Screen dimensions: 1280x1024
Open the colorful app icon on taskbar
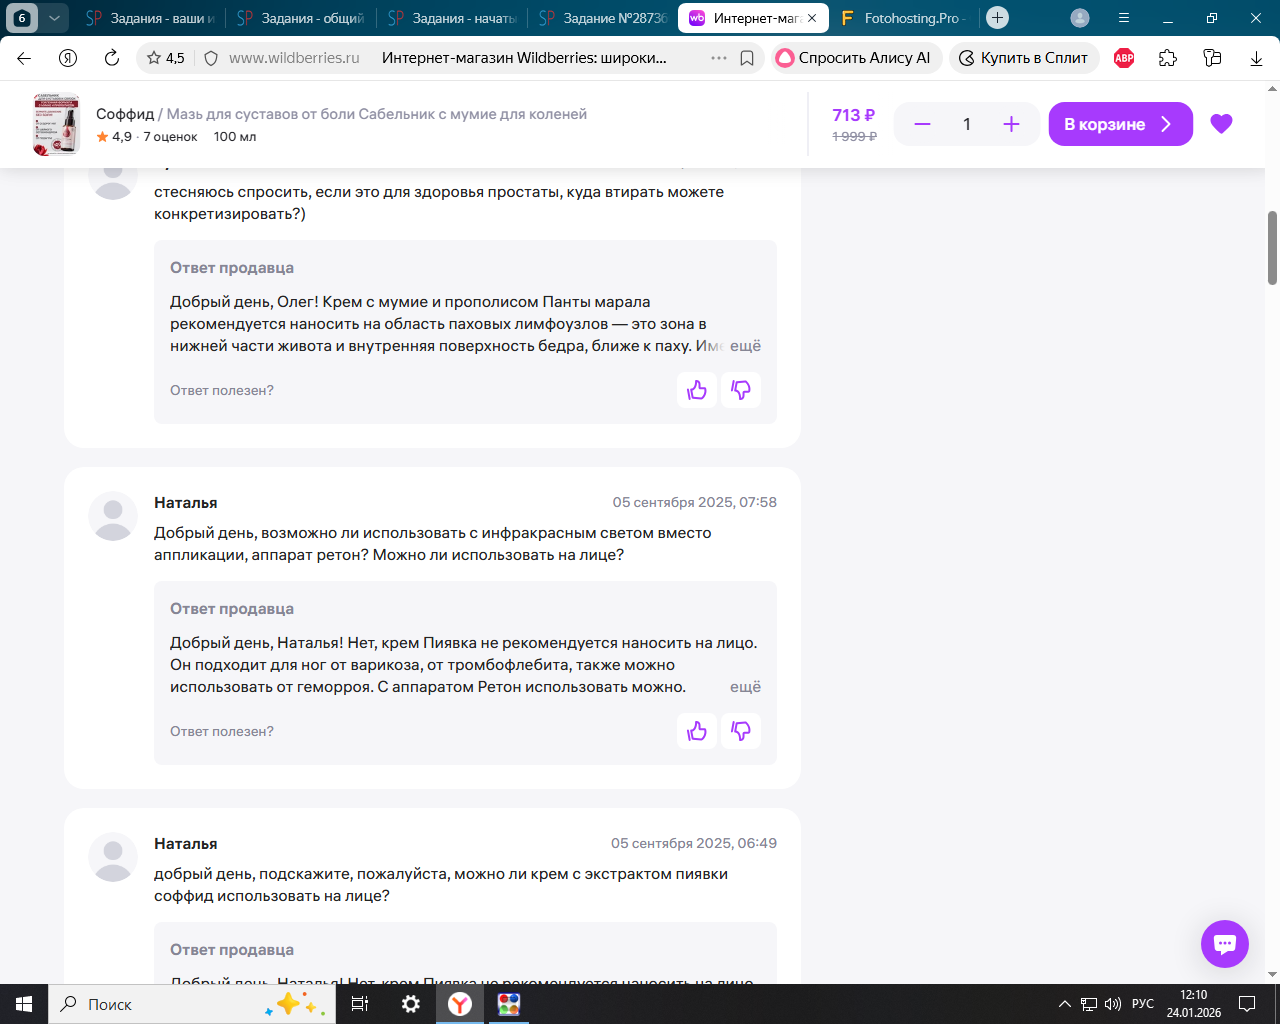pos(509,1004)
